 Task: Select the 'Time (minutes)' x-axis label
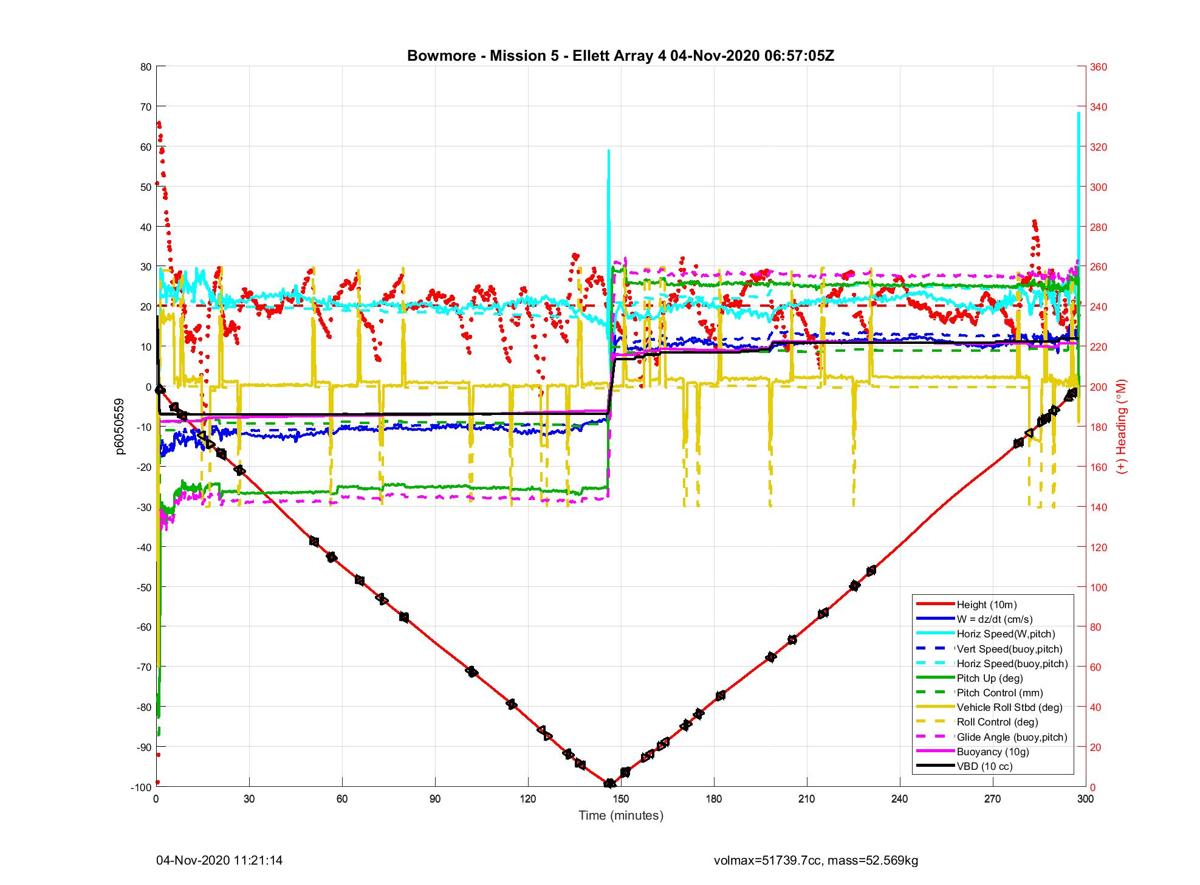coord(621,815)
